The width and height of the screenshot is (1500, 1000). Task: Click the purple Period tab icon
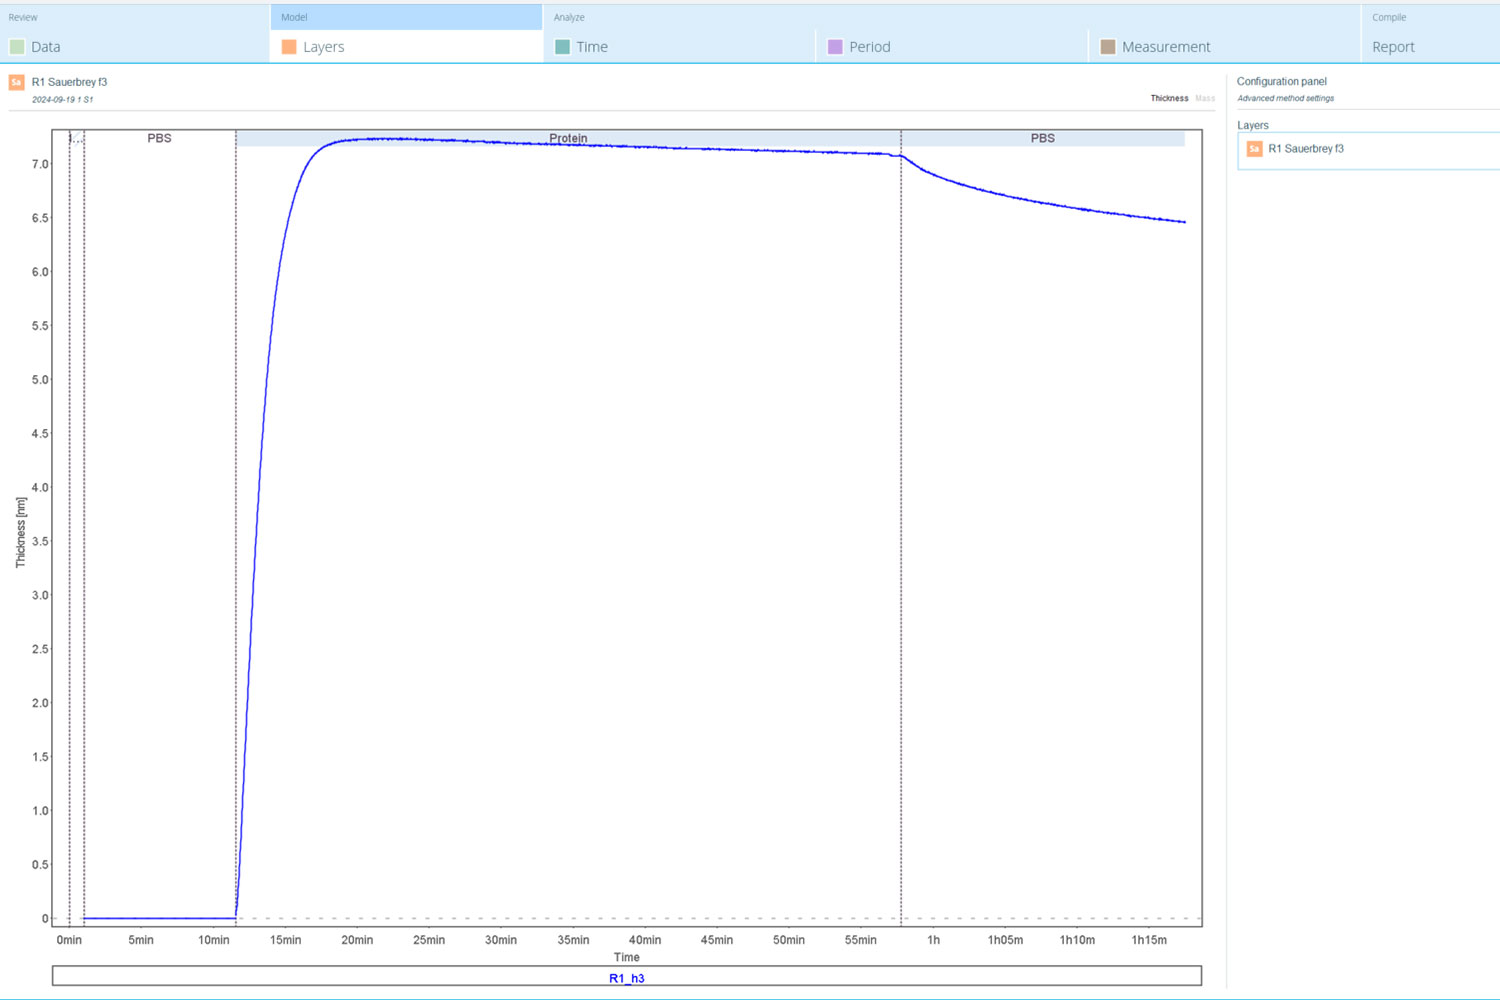(x=835, y=47)
